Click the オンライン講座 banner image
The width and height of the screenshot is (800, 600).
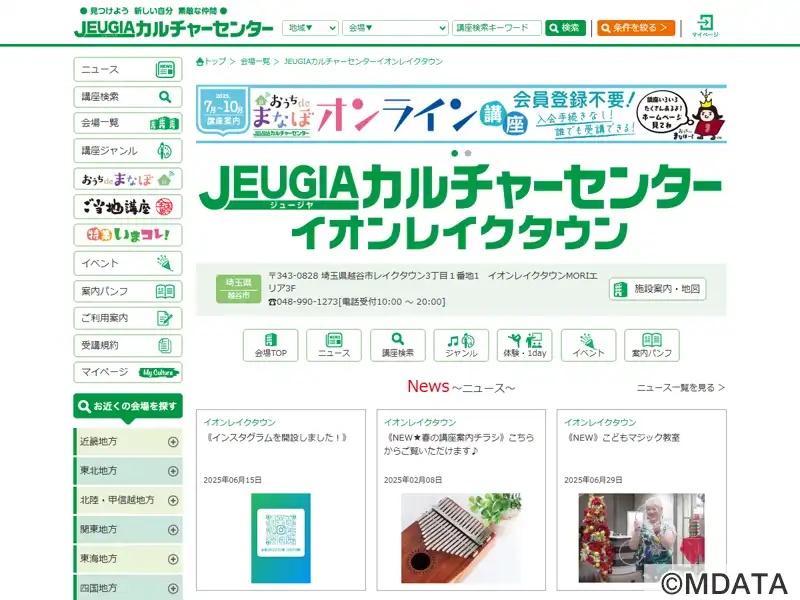click(461, 114)
